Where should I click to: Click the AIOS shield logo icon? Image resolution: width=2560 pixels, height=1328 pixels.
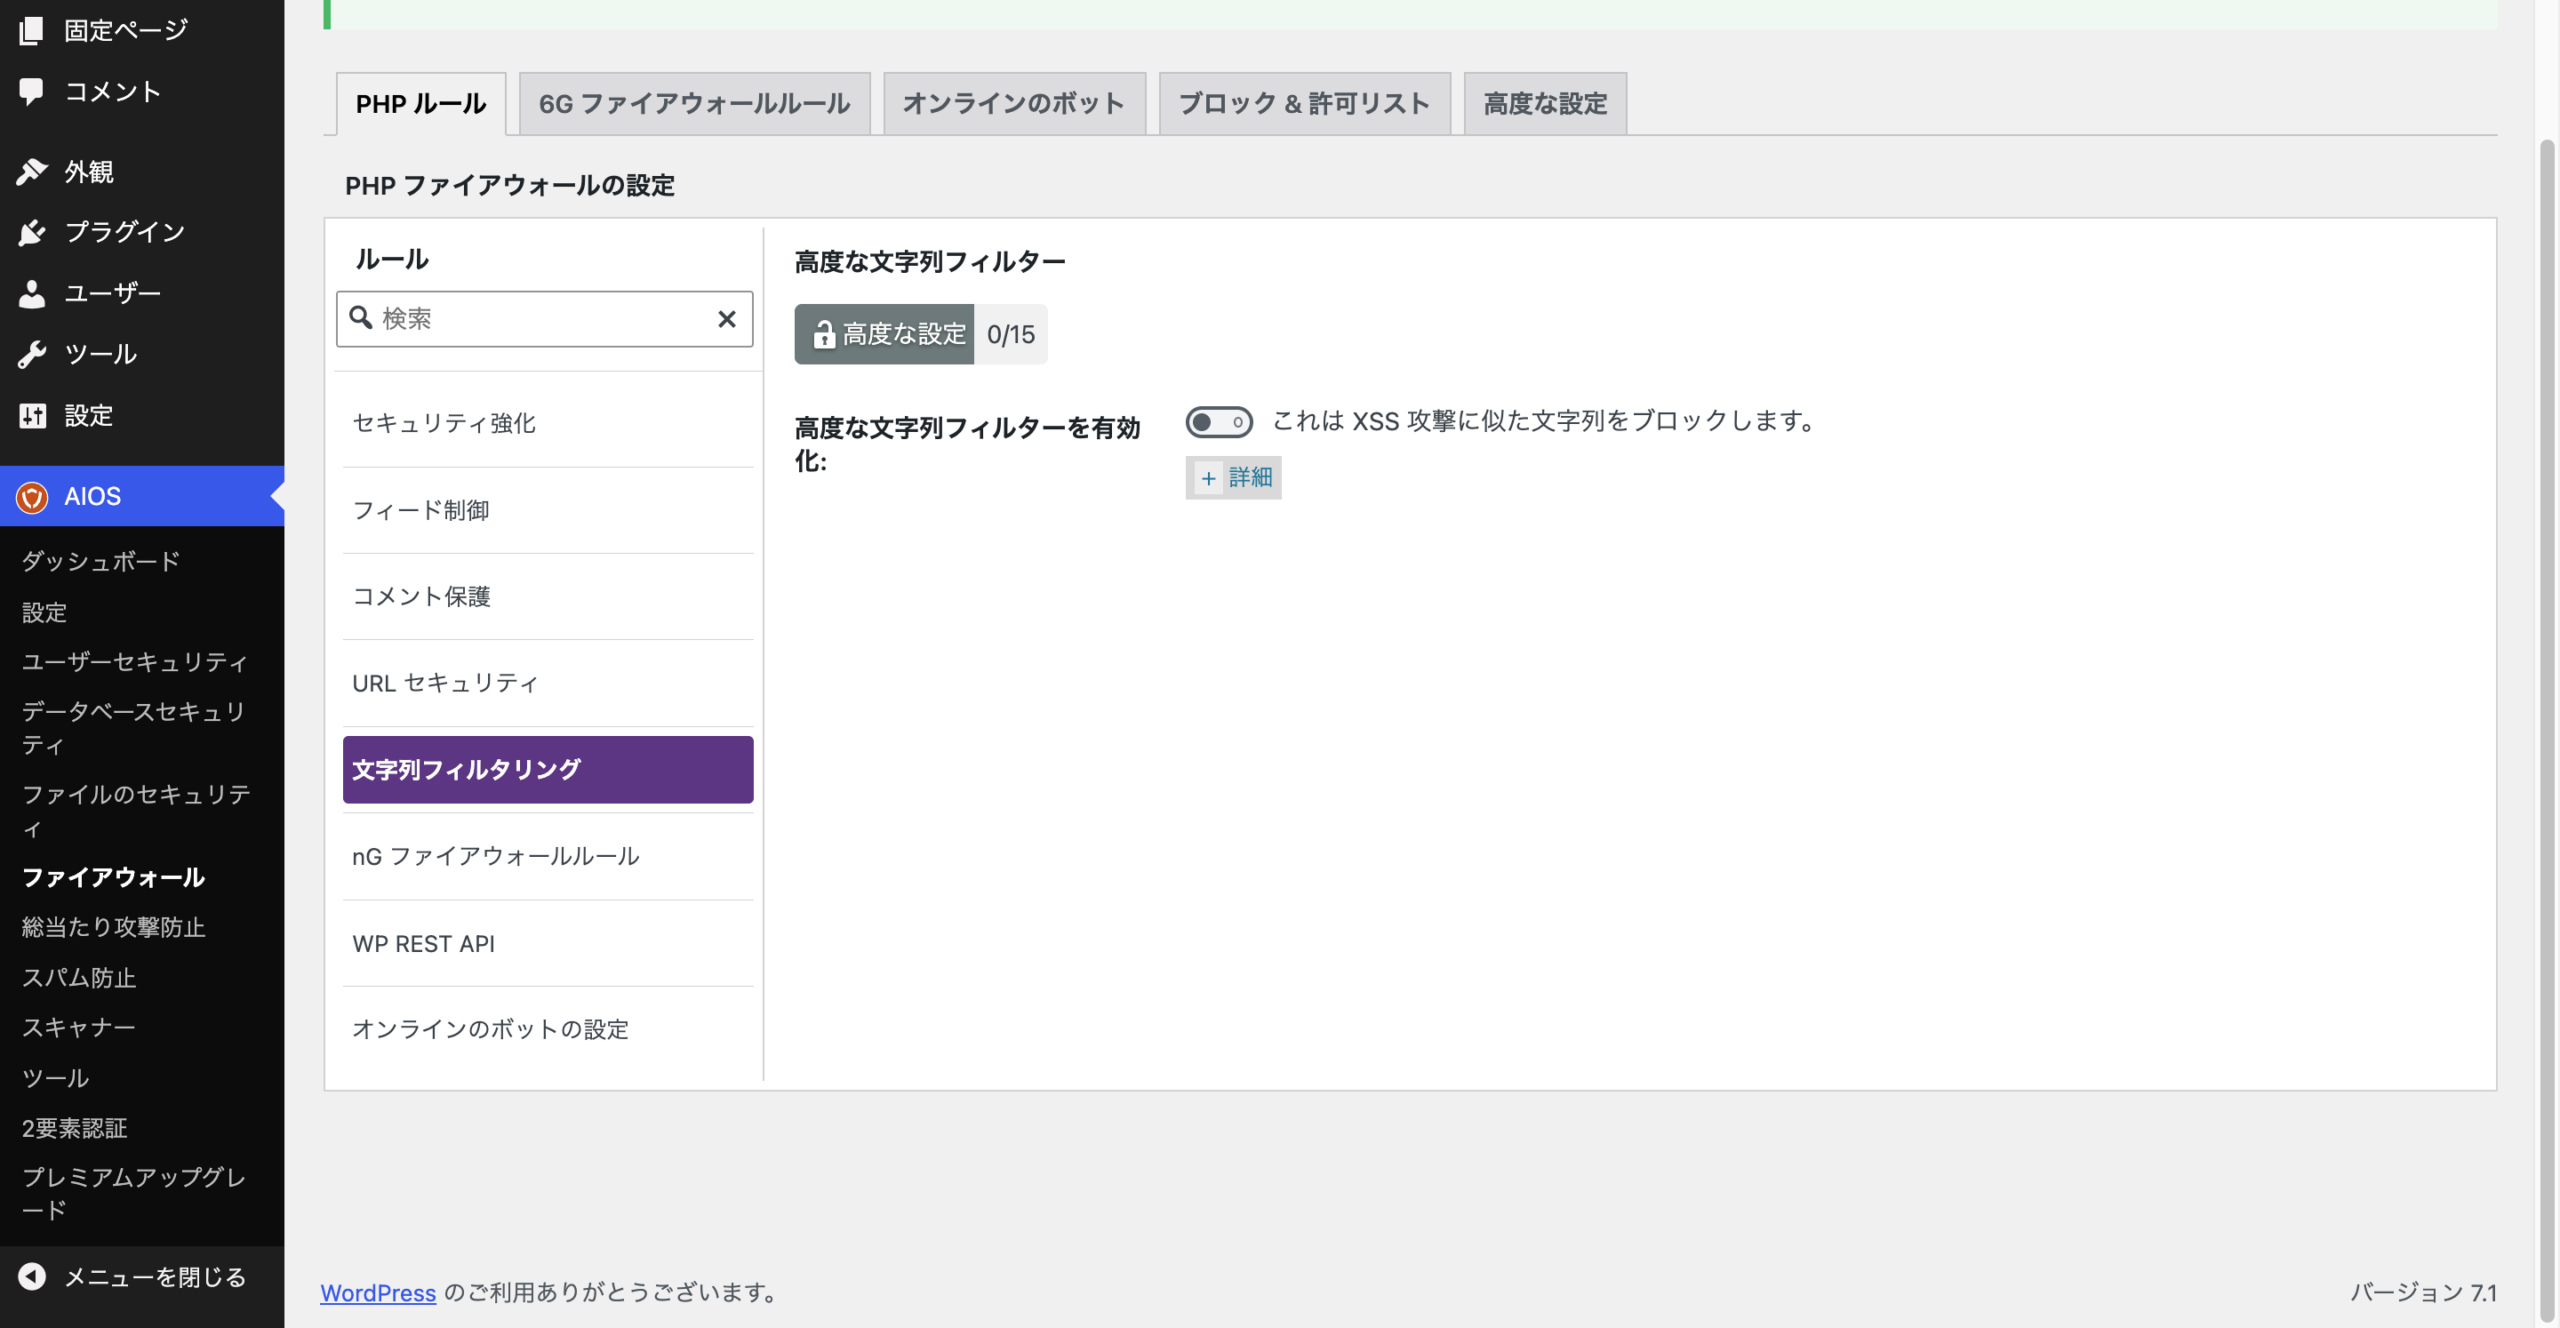pyautogui.click(x=31, y=496)
